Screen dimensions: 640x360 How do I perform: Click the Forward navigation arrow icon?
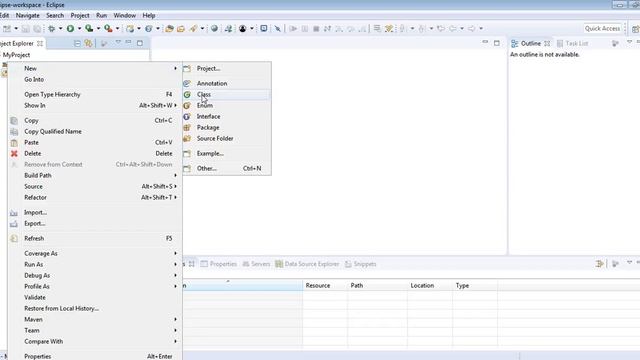tap(471, 29)
